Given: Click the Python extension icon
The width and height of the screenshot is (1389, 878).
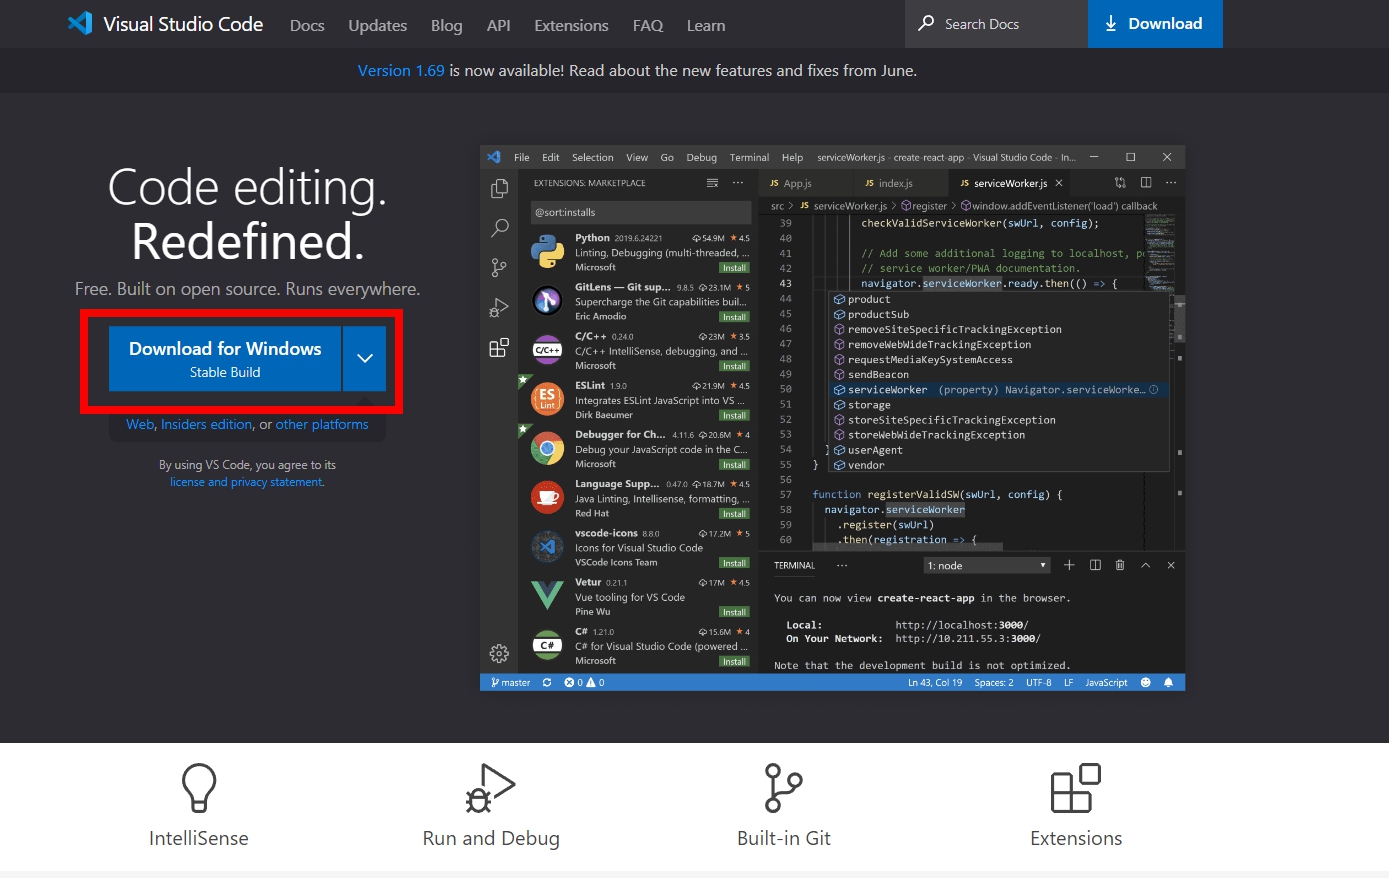Looking at the screenshot, I should (547, 251).
